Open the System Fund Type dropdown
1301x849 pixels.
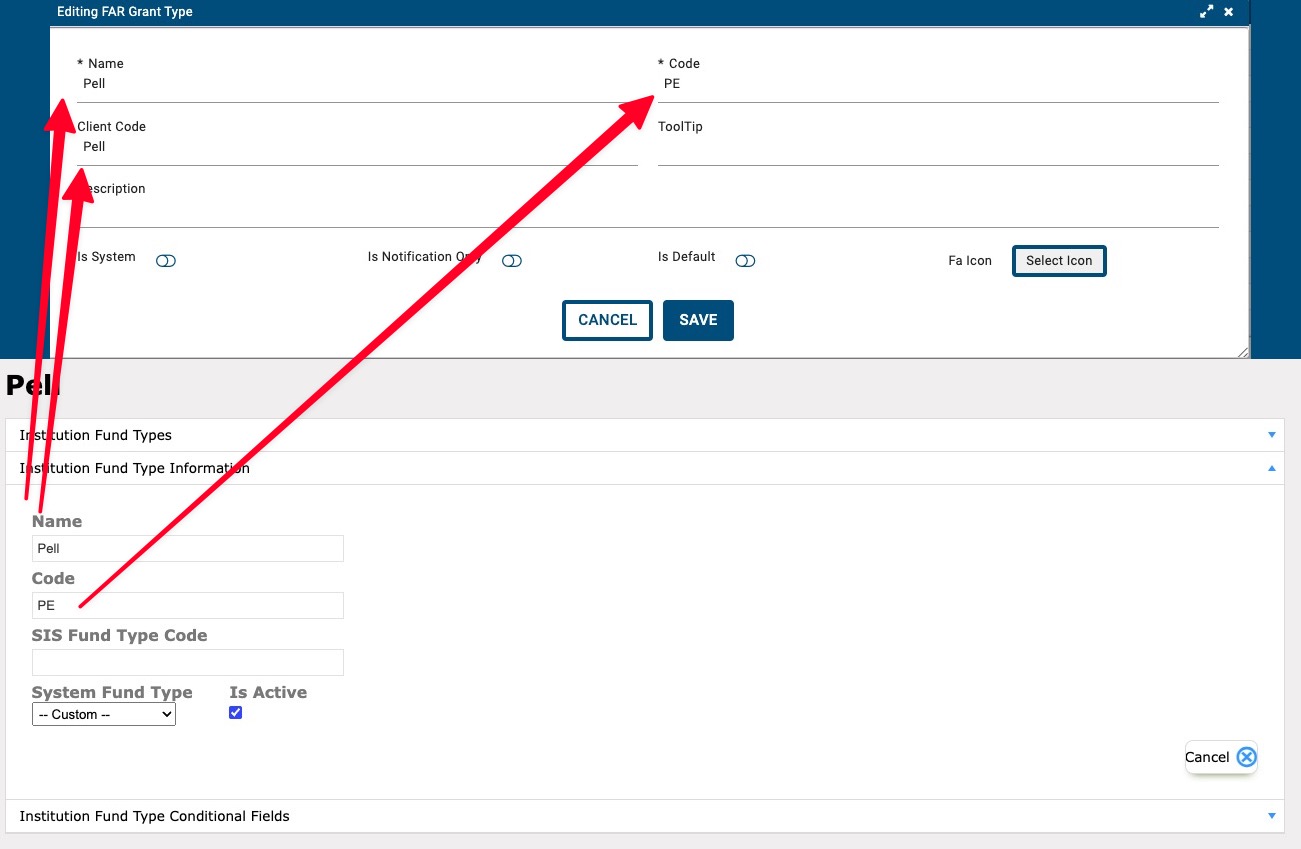click(x=104, y=715)
